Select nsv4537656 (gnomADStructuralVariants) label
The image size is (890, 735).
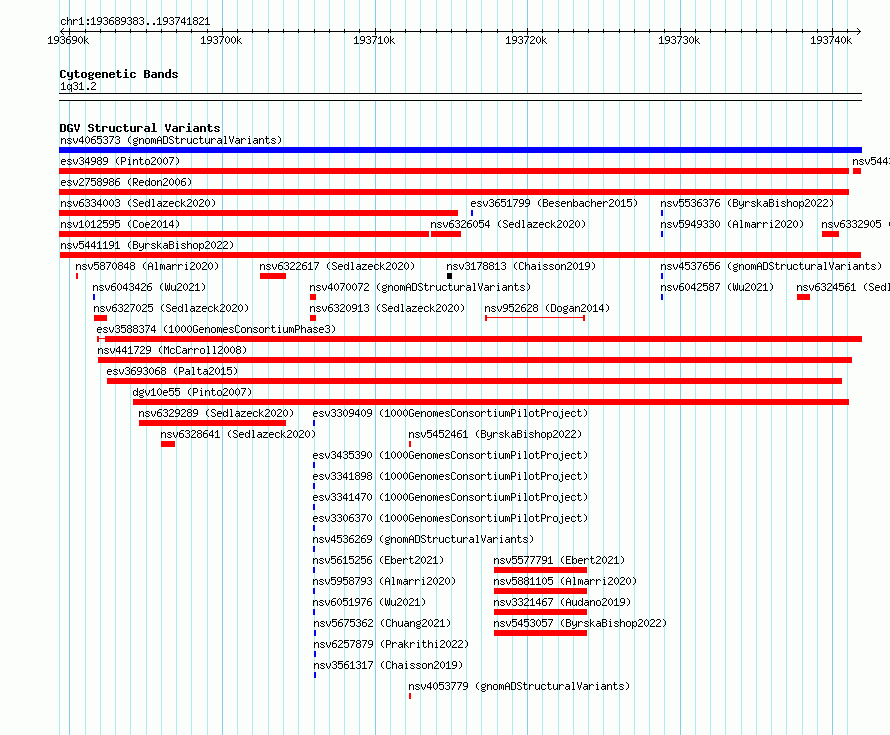pos(771,266)
